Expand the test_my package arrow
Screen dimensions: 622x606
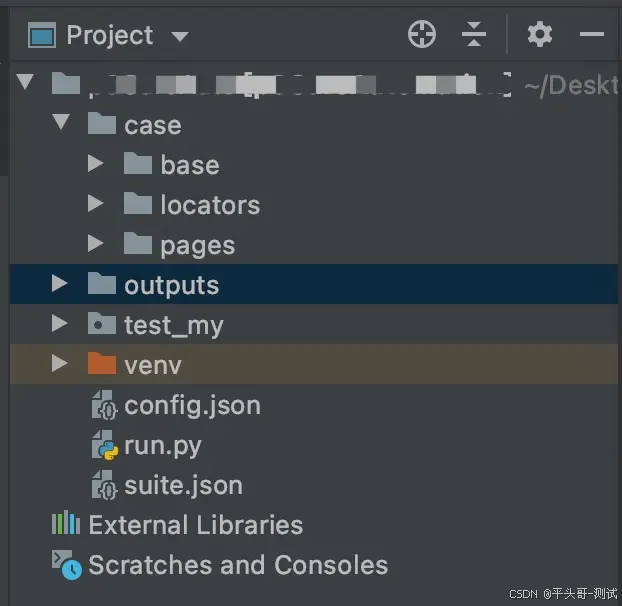[x=60, y=323]
